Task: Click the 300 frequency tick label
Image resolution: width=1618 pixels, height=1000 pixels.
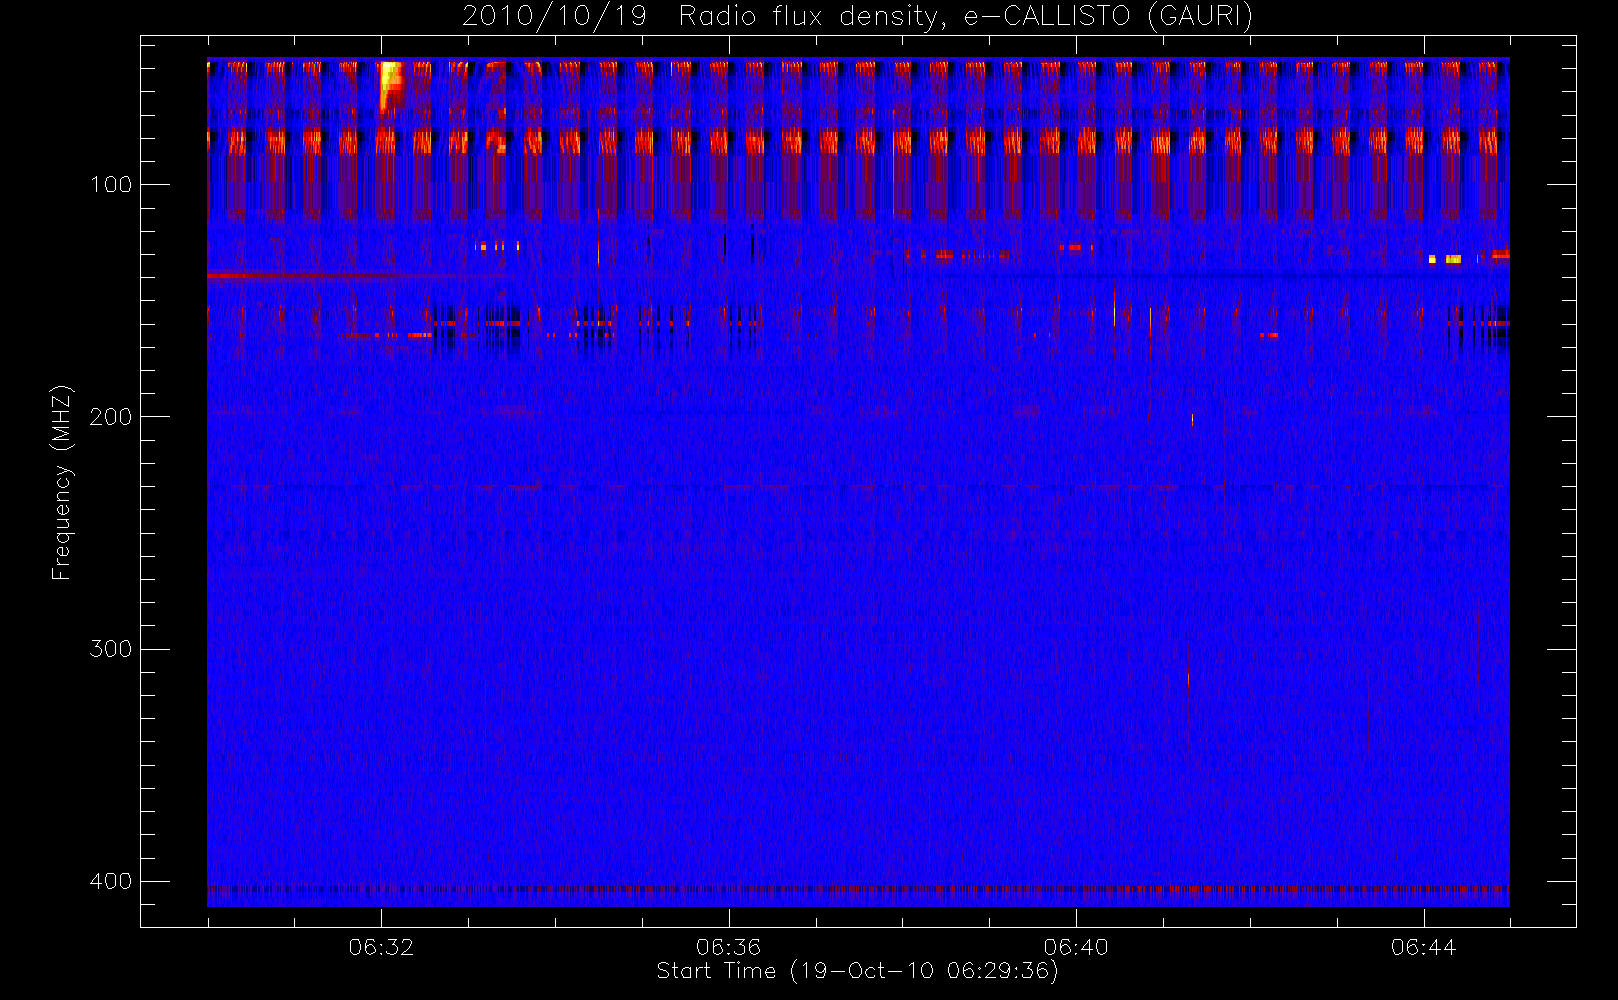Action: [x=110, y=648]
